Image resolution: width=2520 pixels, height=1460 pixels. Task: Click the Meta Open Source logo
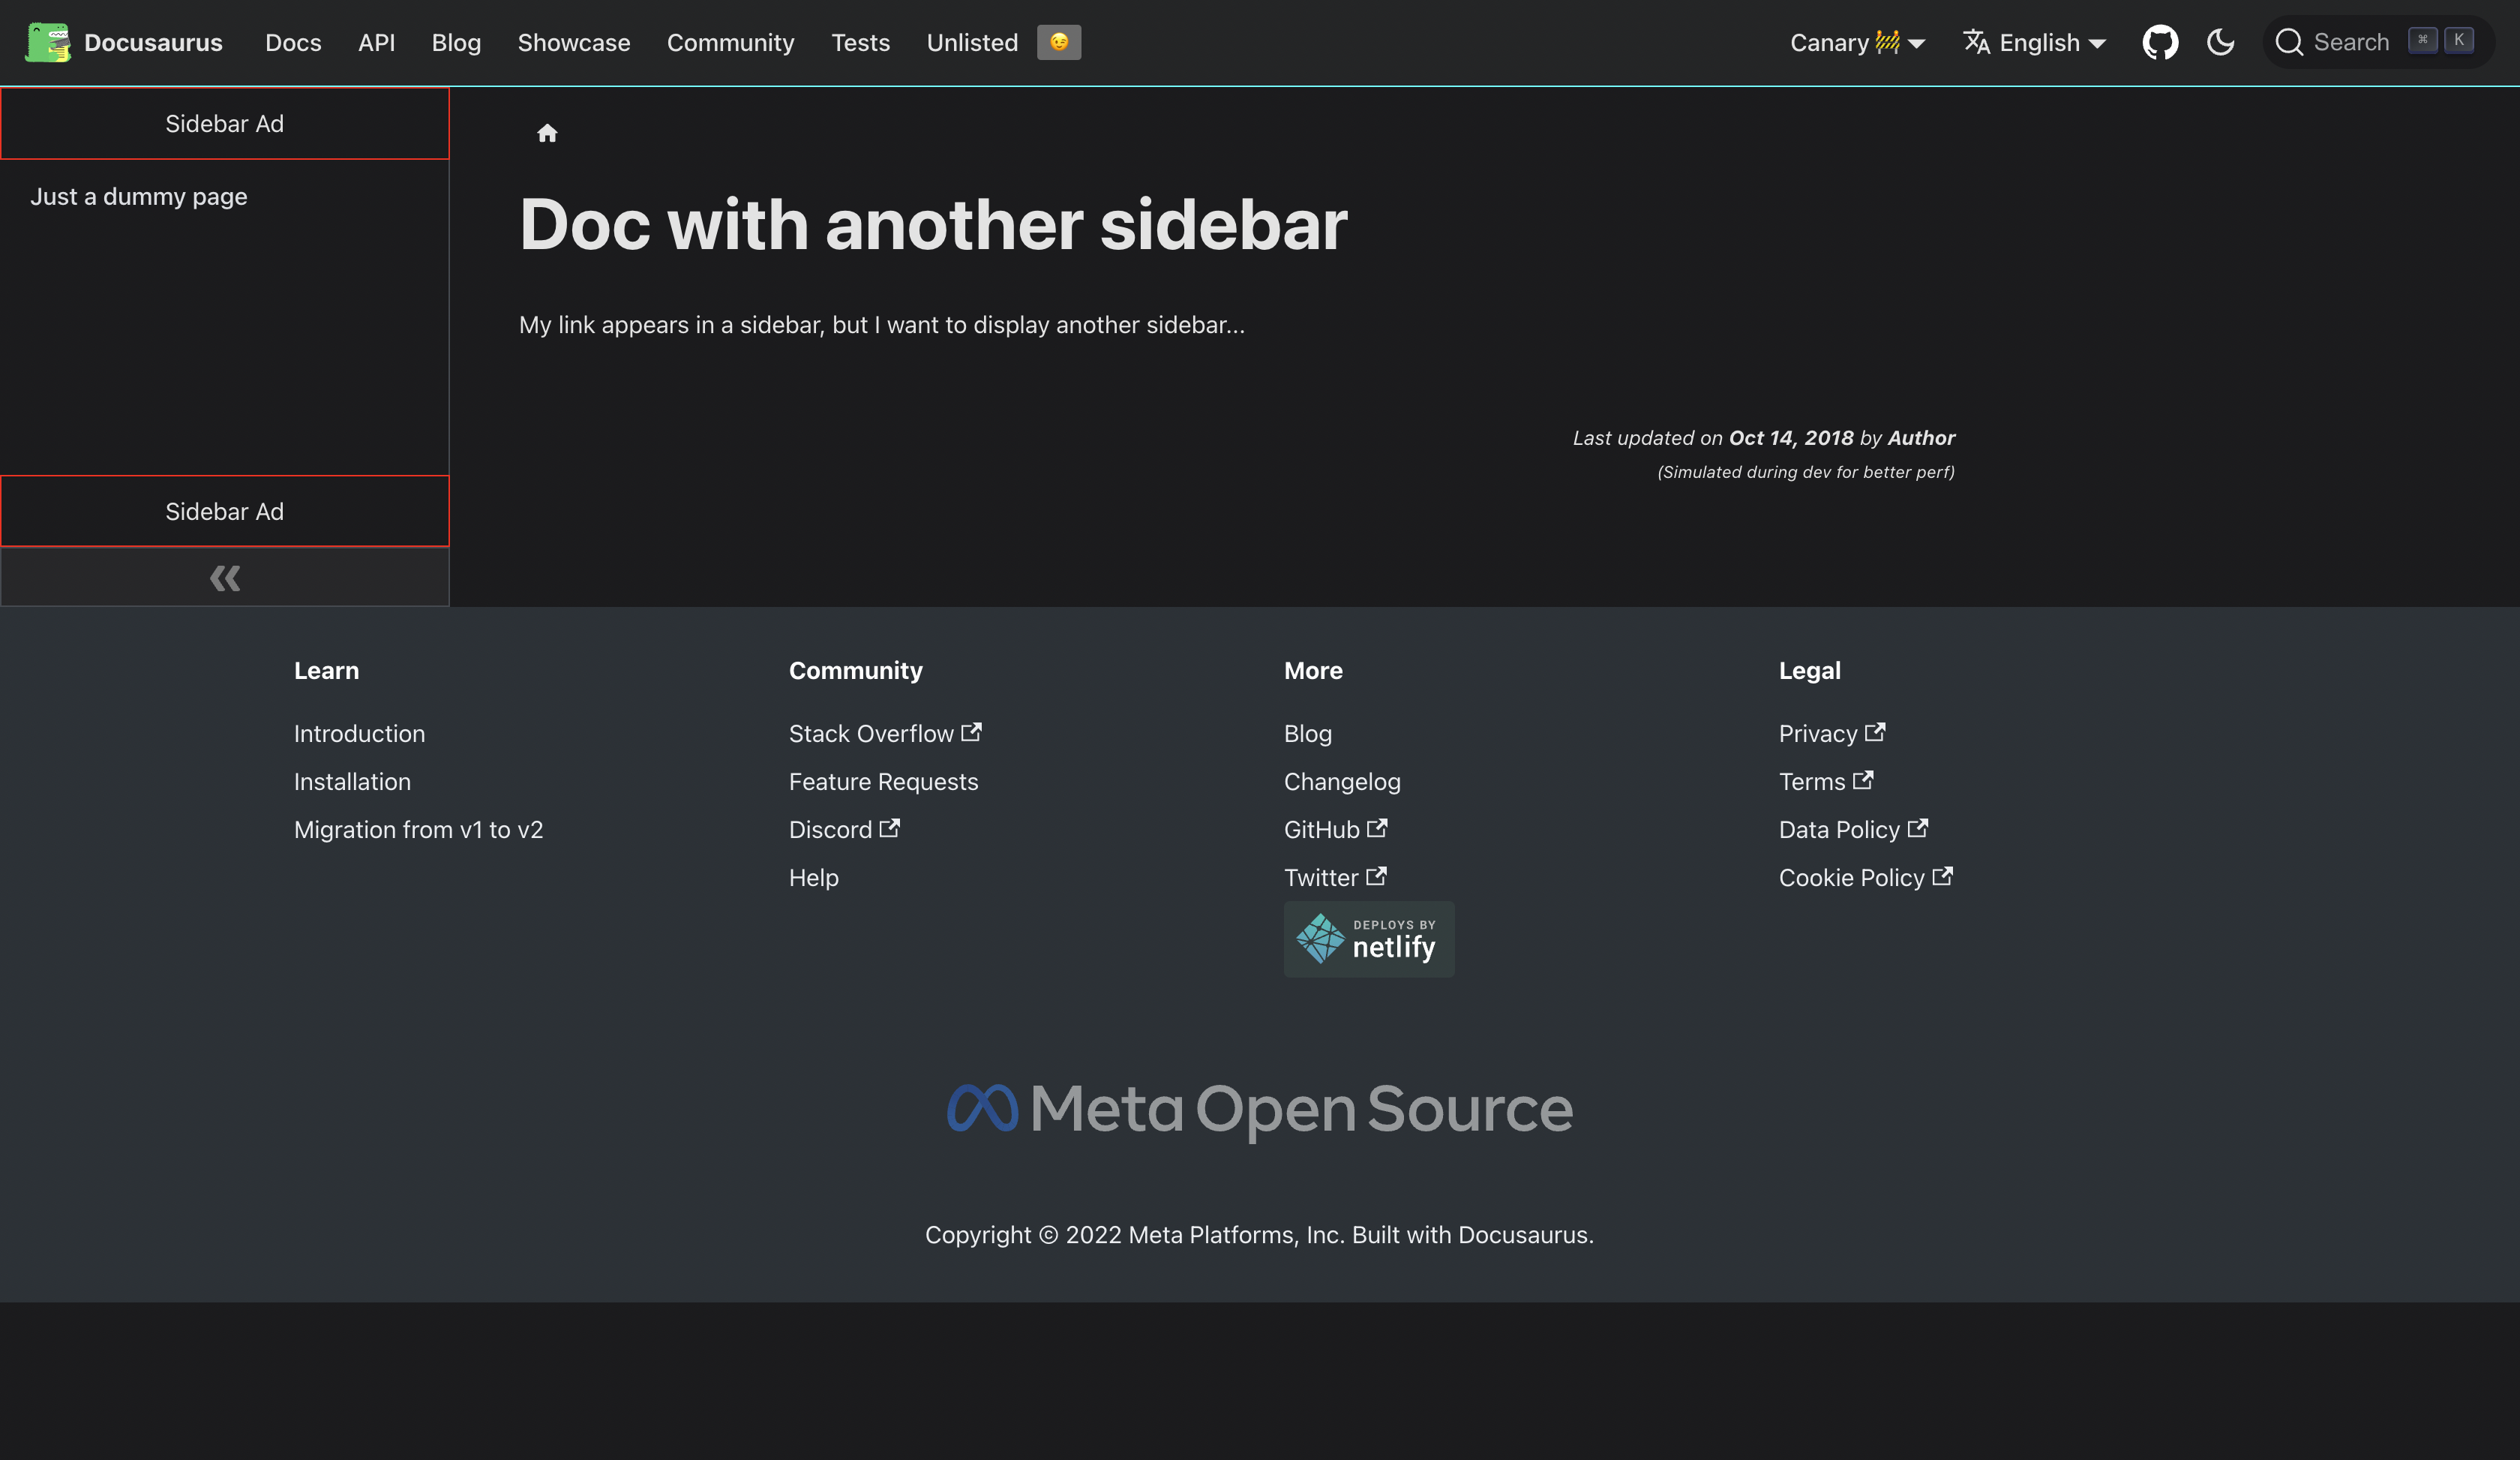pos(1259,1109)
